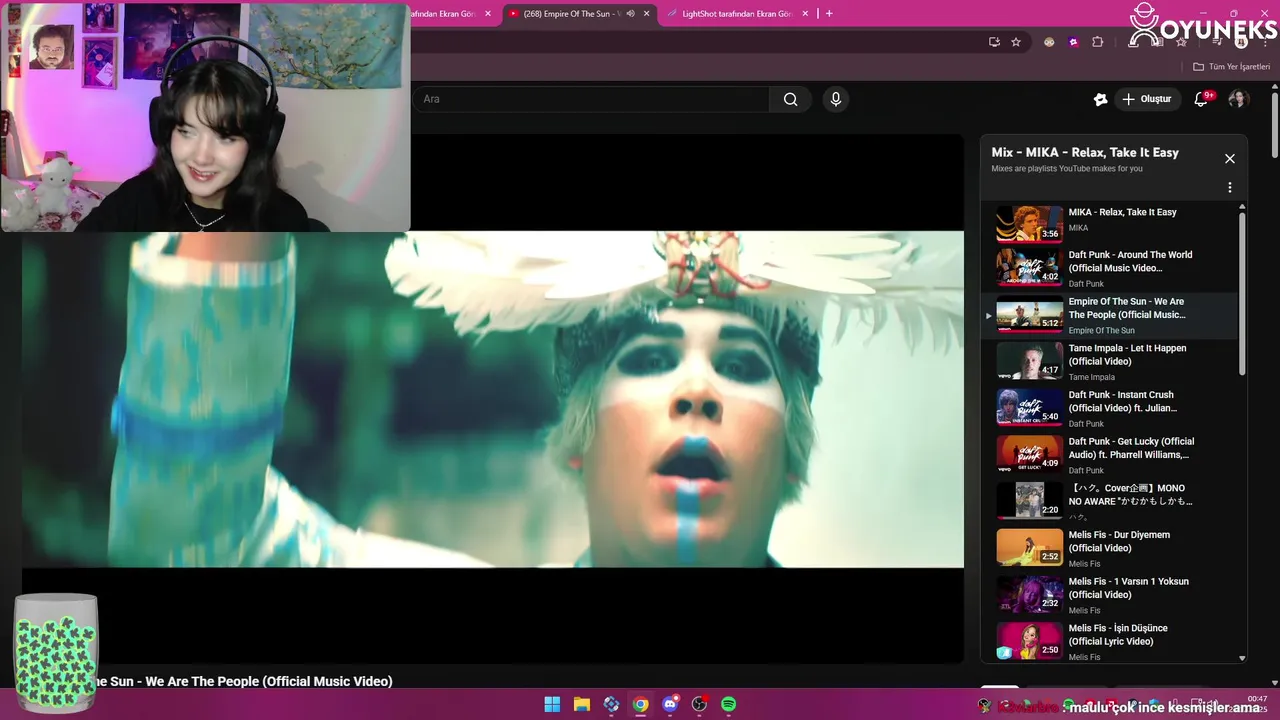
Task: Click the Chrome taskbar icon
Action: click(641, 704)
